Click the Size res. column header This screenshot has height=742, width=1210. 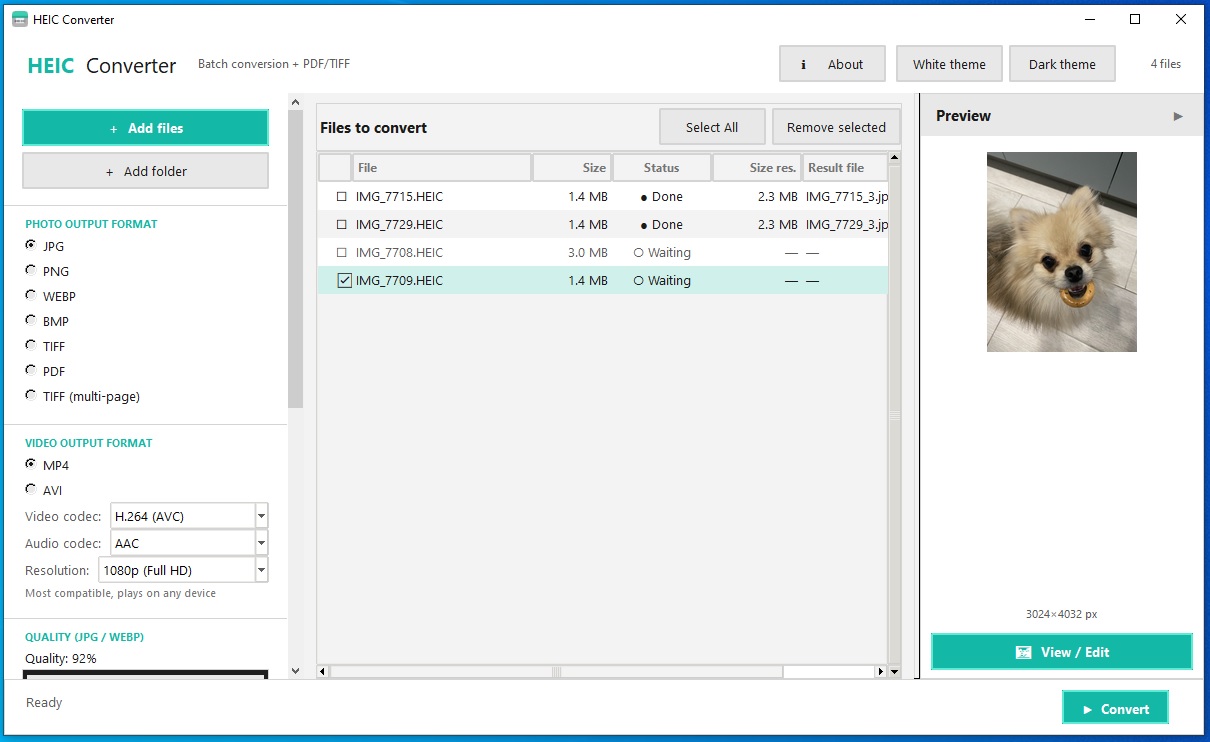pos(757,168)
